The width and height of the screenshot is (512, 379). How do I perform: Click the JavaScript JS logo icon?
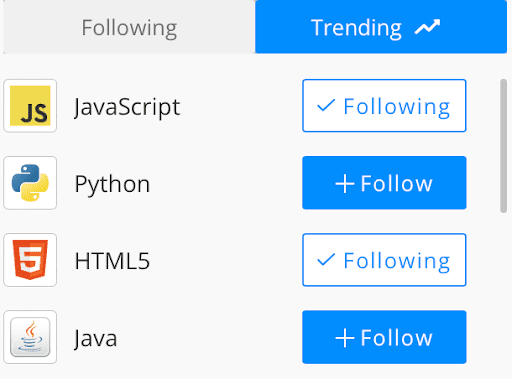click(x=30, y=106)
